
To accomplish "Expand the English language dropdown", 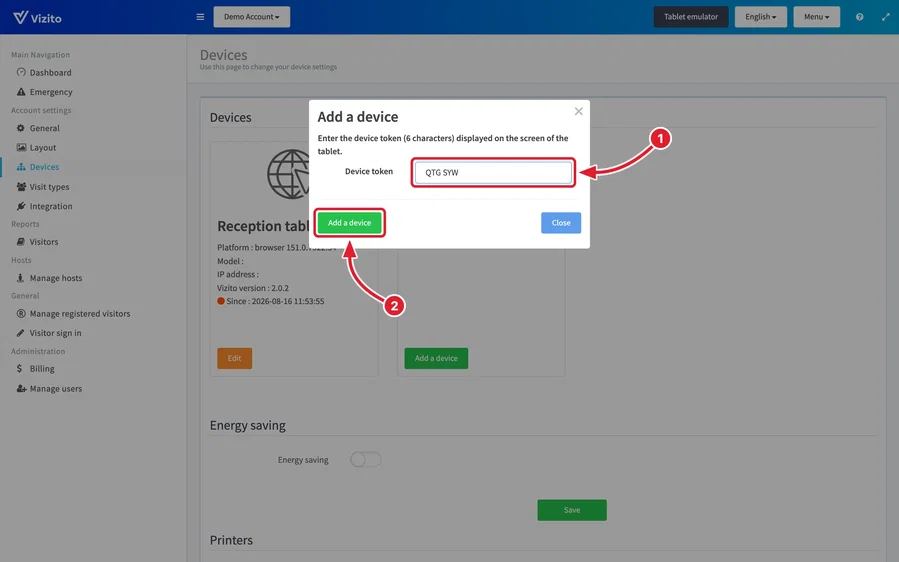I will [760, 17].
